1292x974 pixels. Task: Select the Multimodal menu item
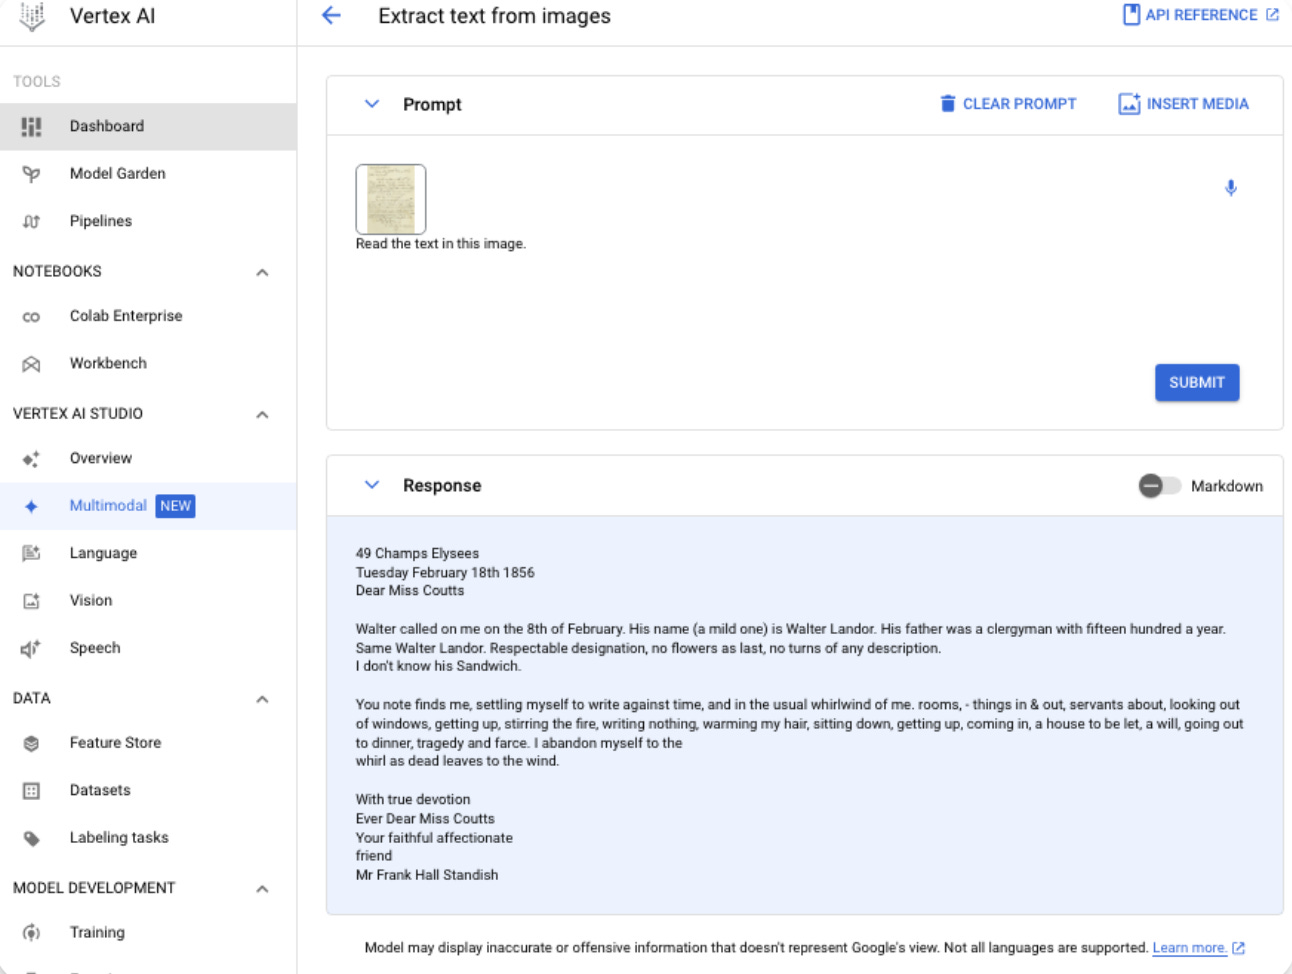(x=148, y=506)
